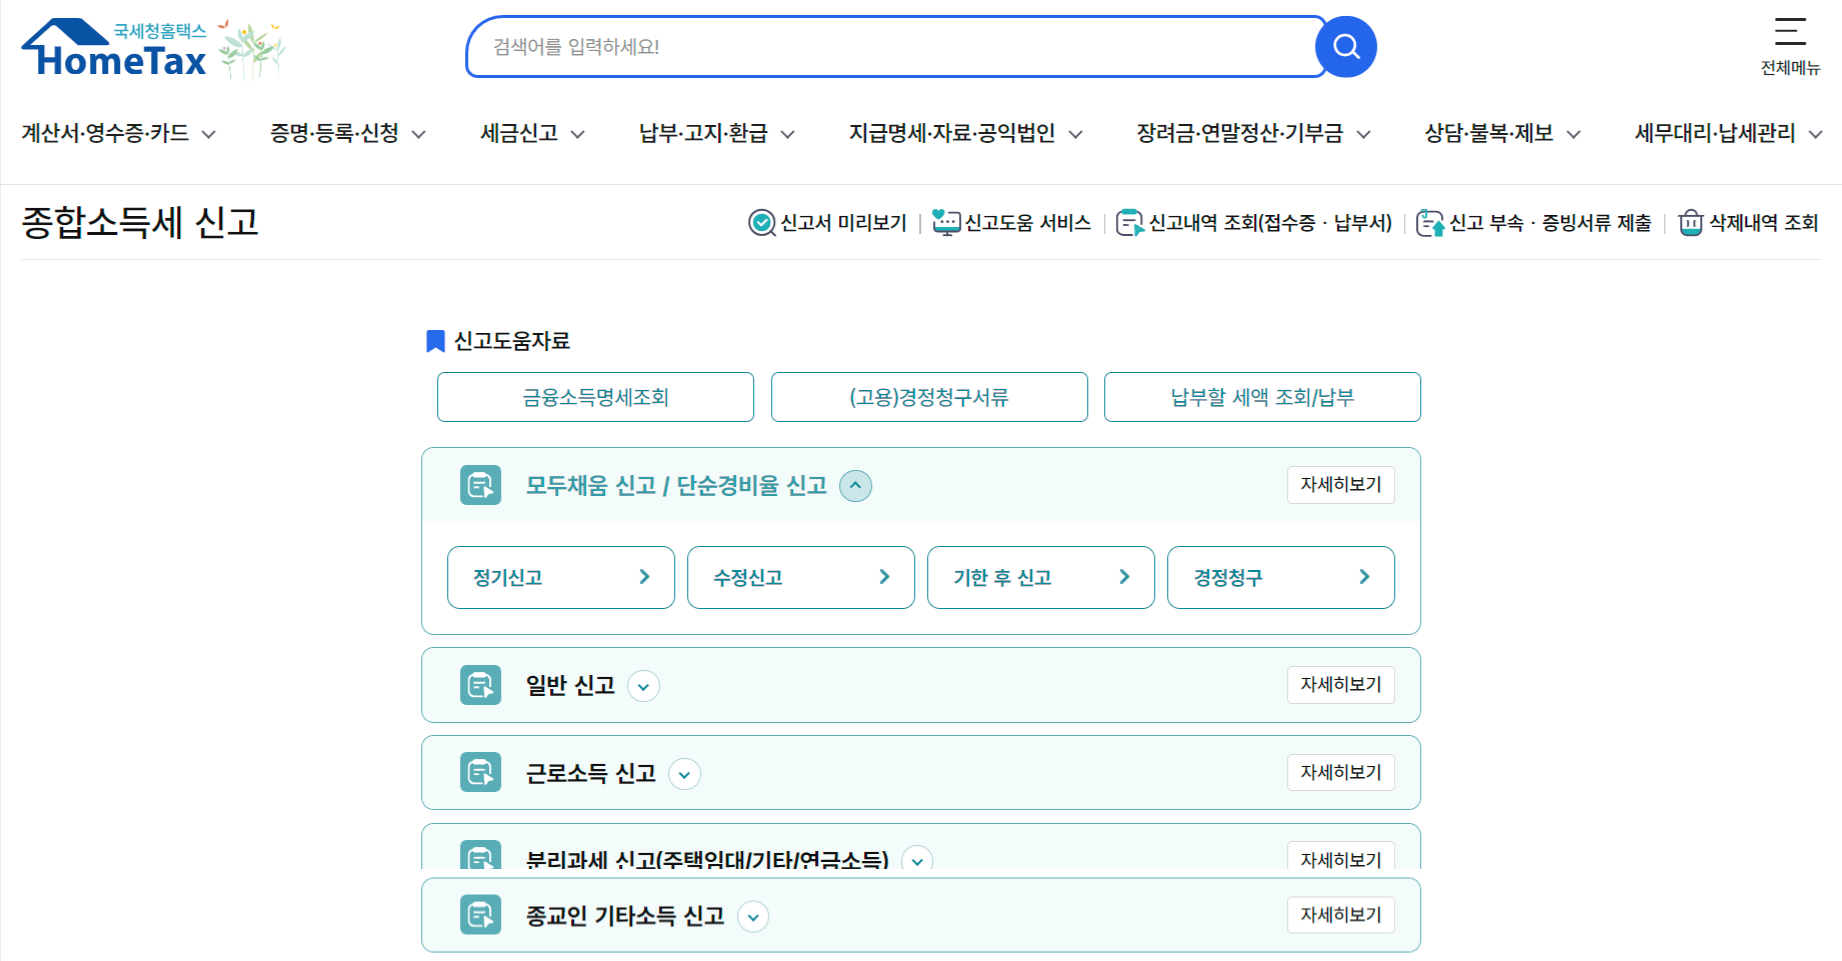The height and width of the screenshot is (961, 1842).
Task: Open the 세금신고 menu
Action: (519, 133)
